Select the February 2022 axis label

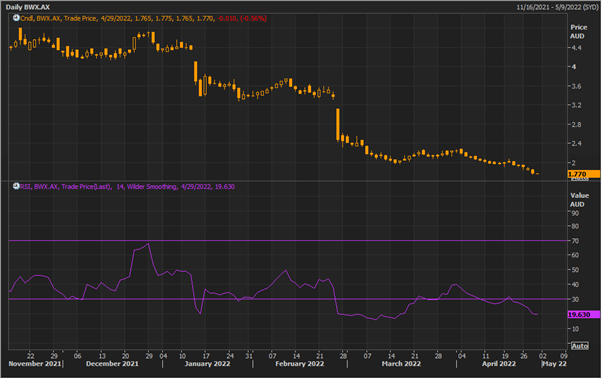click(299, 364)
